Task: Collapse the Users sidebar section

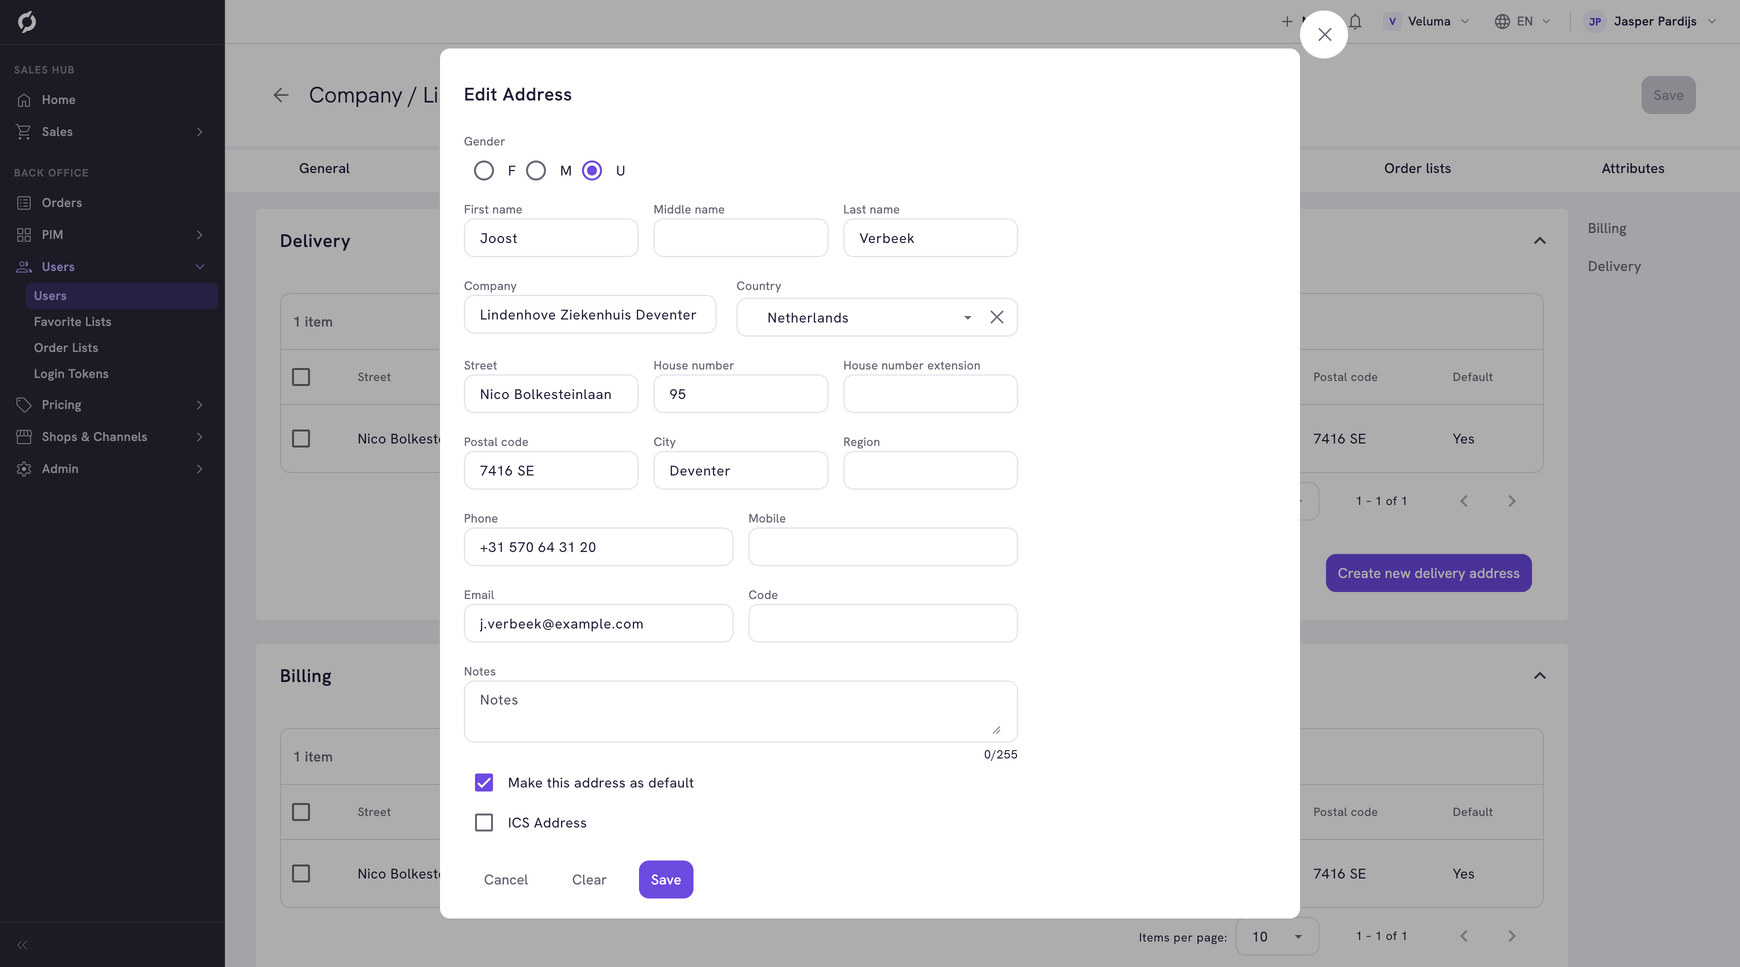Action: tap(200, 267)
